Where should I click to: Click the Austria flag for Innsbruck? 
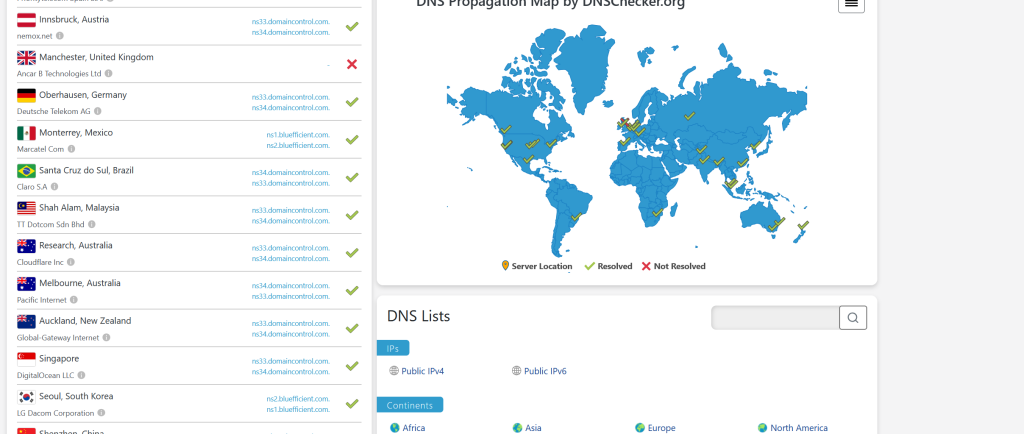point(26,20)
